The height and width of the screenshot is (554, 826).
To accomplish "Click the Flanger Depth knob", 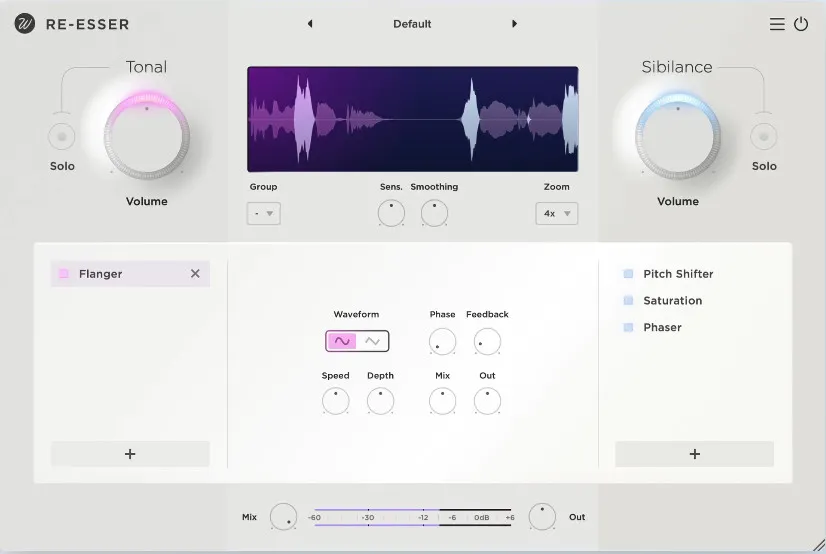I will click(x=380, y=401).
